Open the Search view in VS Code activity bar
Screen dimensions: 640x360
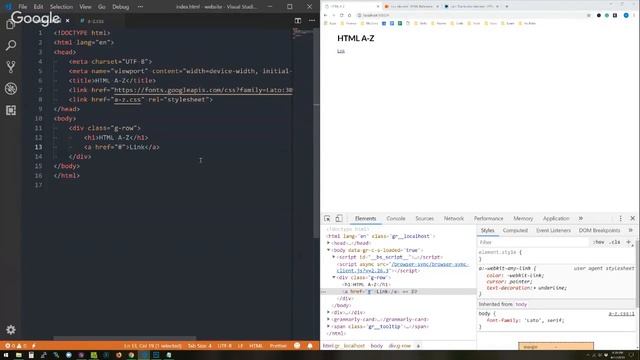(x=11, y=45)
